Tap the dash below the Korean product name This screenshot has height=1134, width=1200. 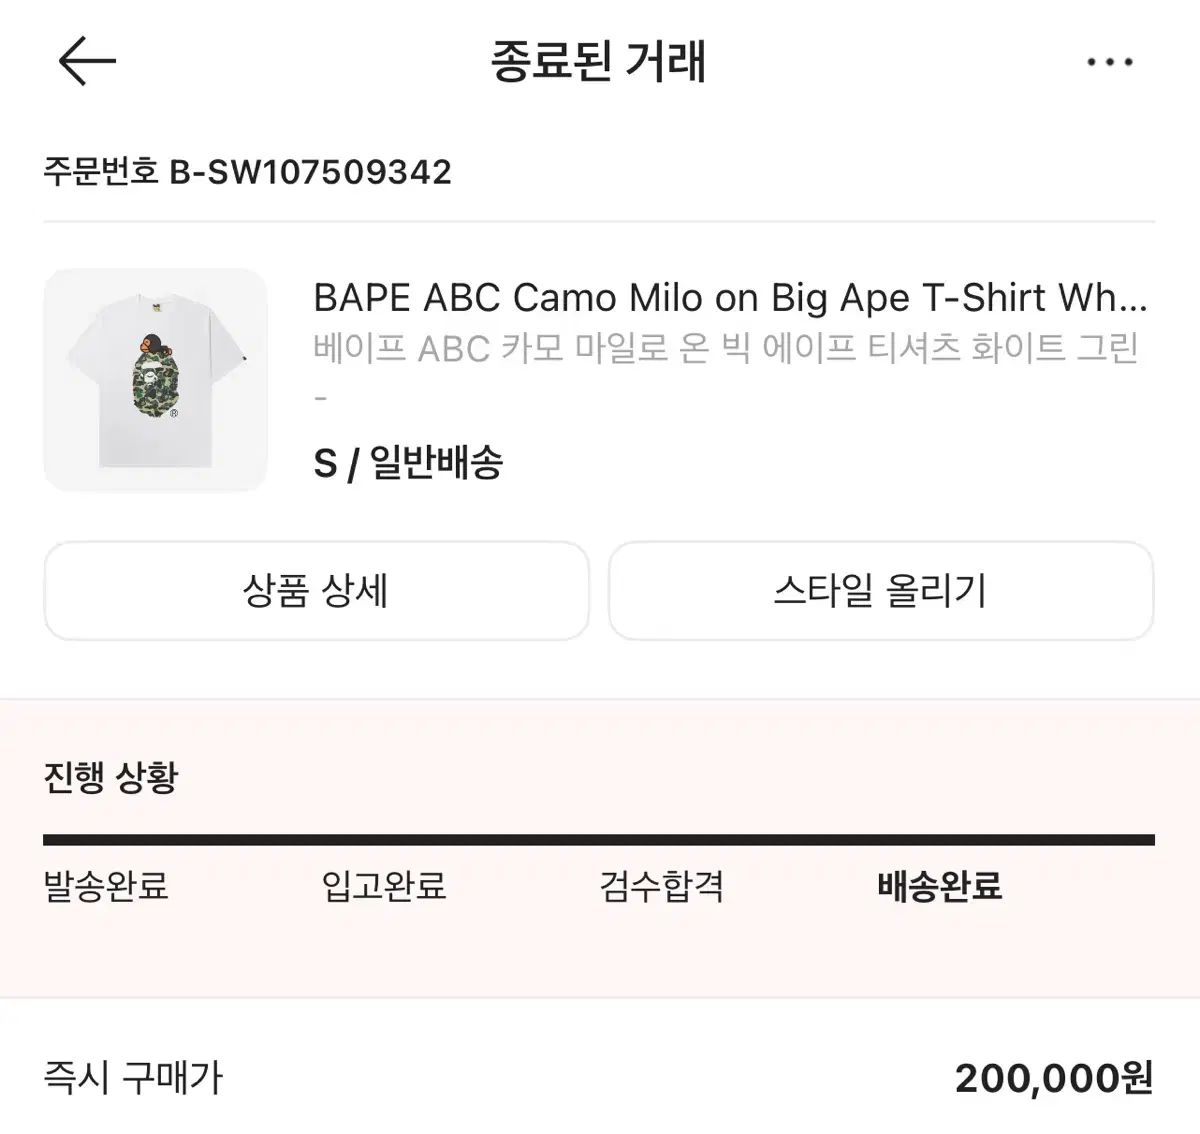click(321, 399)
